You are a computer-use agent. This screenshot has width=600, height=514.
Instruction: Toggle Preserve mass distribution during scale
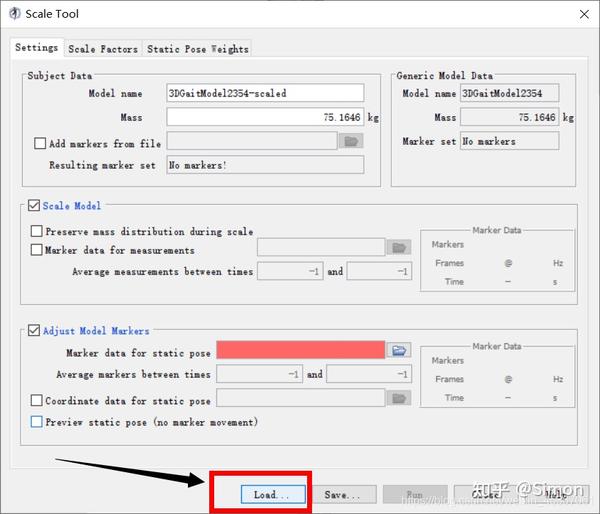pos(36,231)
